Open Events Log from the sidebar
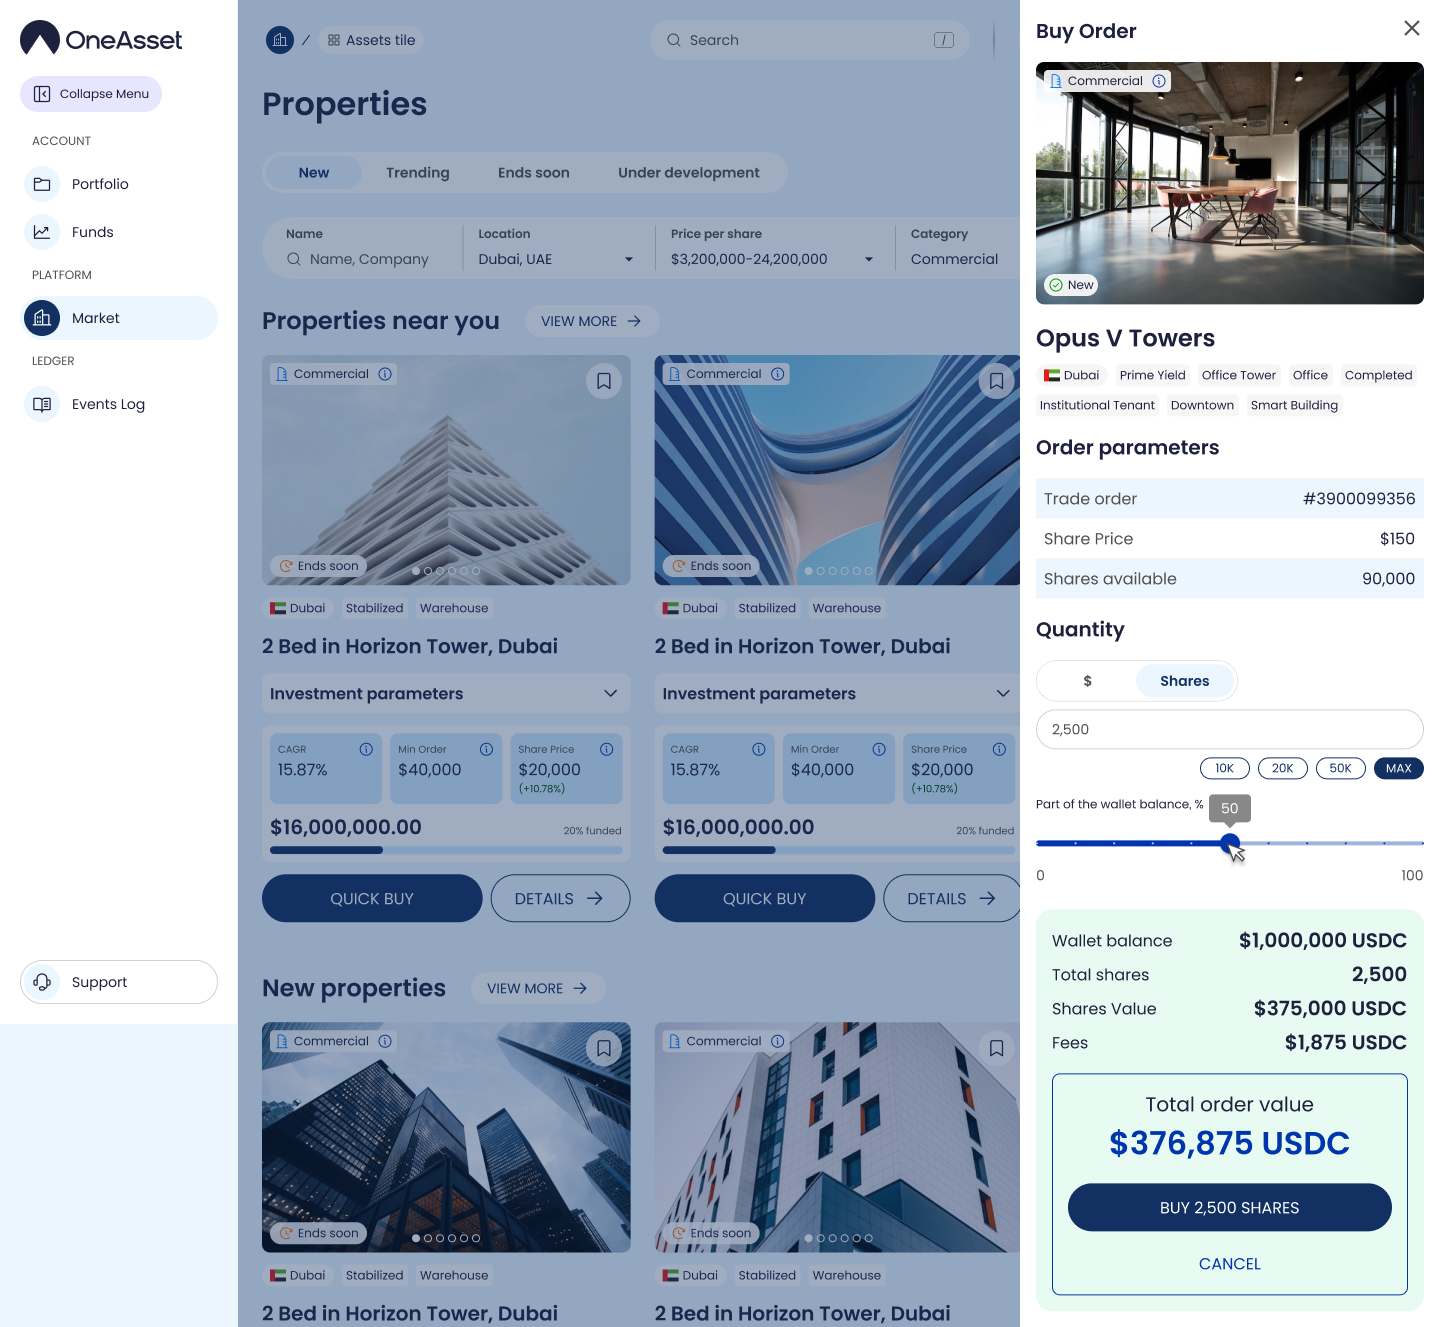The width and height of the screenshot is (1440, 1327). pyautogui.click(x=108, y=404)
